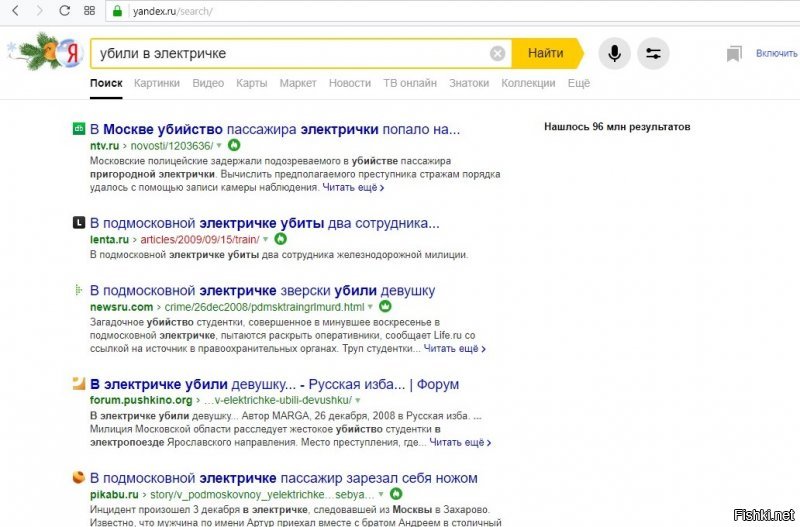This screenshot has height=527, width=800.
Task: Click path 'articles/2009/09/15/train/'
Action: click(199, 239)
